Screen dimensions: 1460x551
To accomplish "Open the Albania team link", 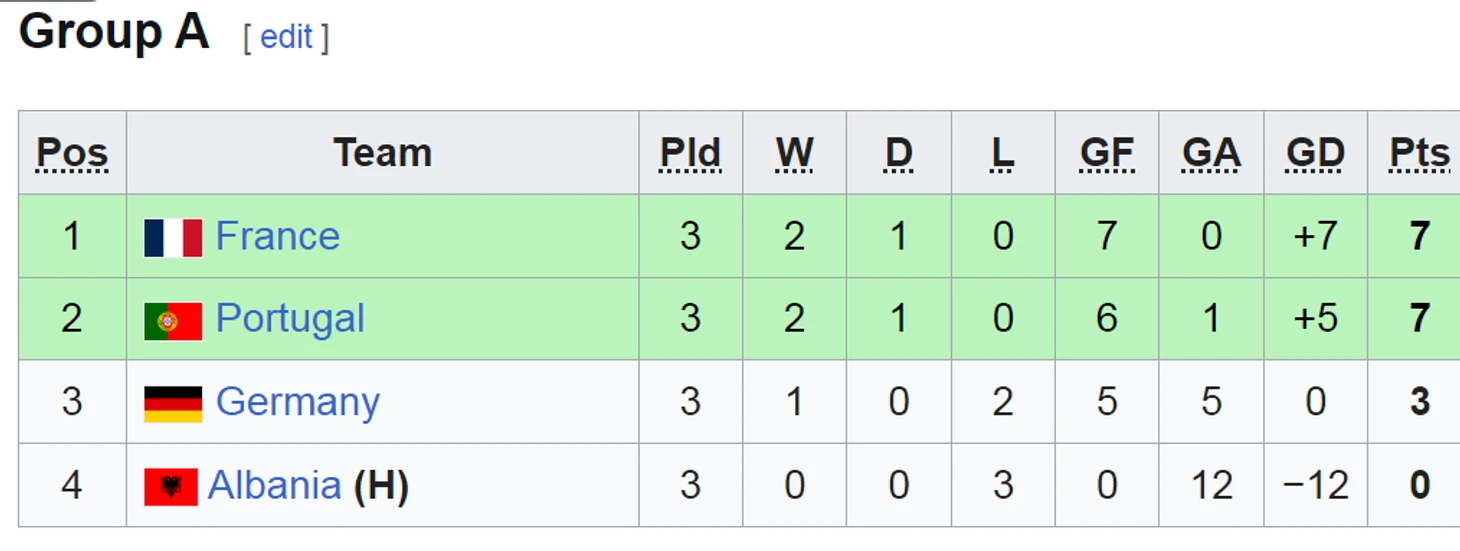I will point(274,486).
